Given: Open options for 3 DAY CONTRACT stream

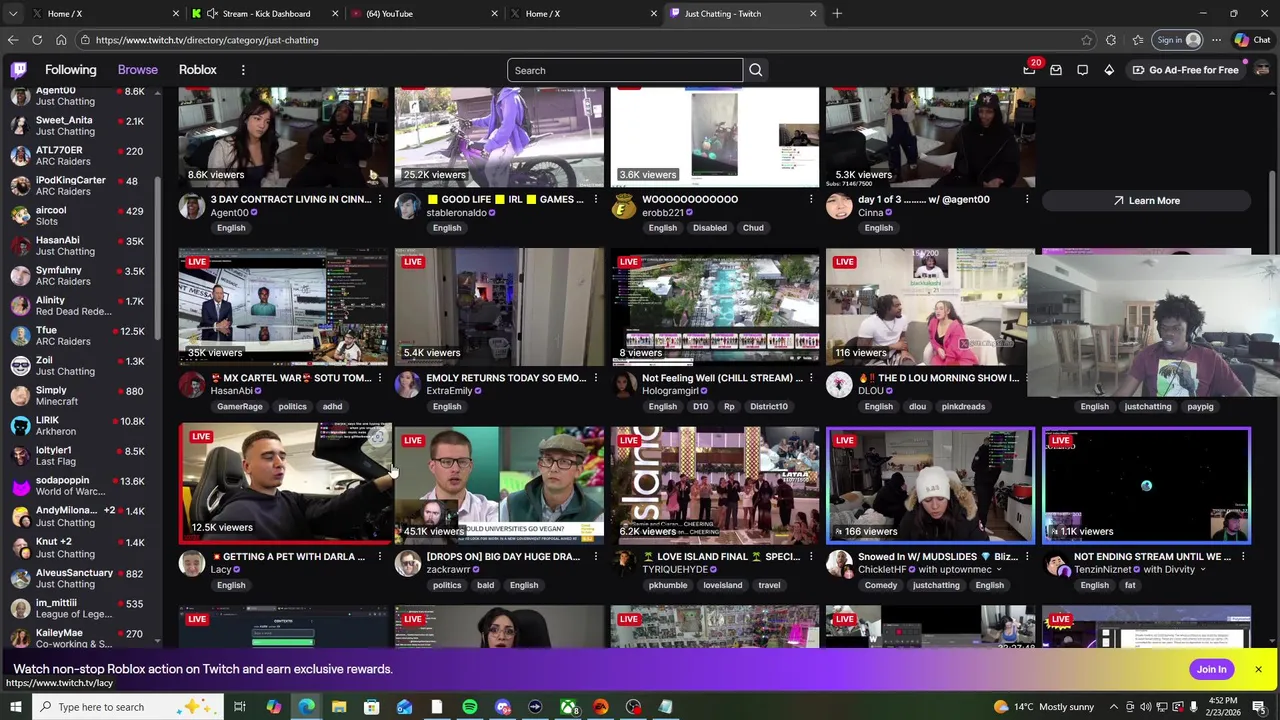Looking at the screenshot, I should tap(380, 199).
